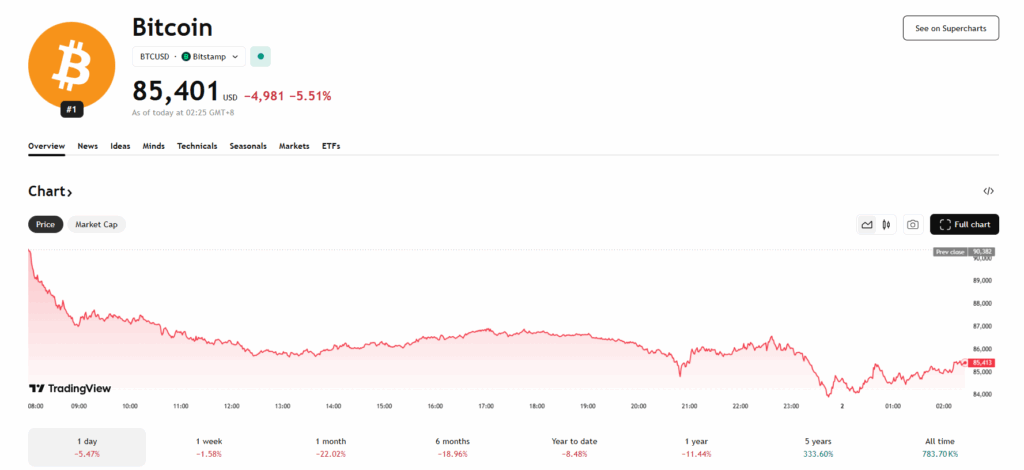Switch to the area chart style

[x=867, y=225]
